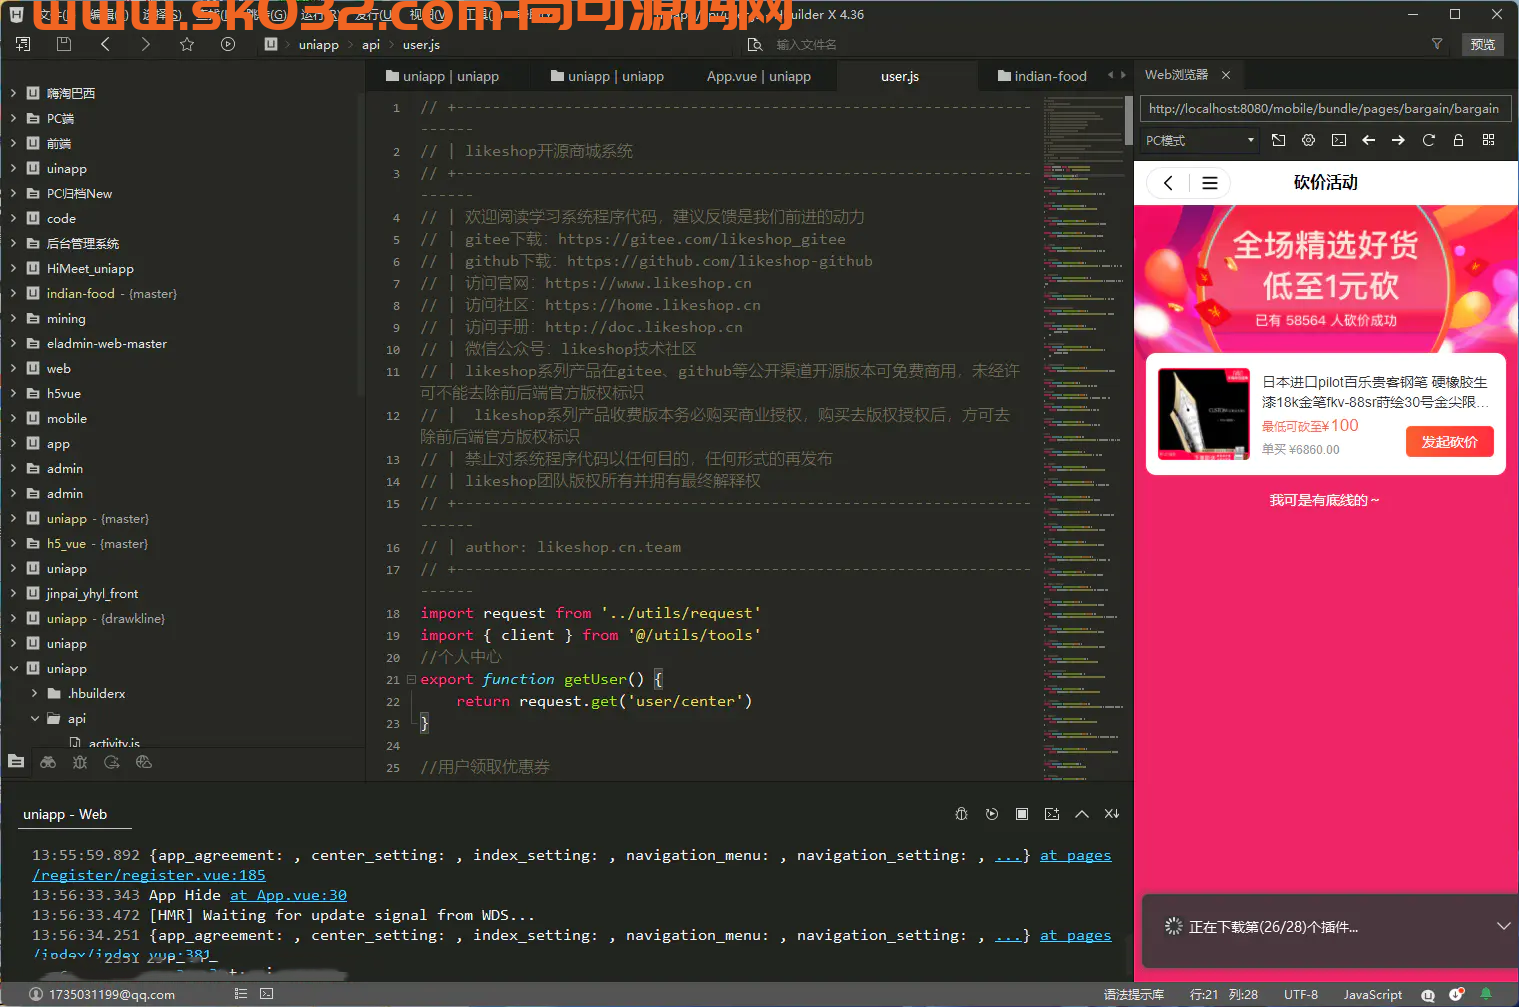Click the browser forward arrow icon

point(1398,140)
